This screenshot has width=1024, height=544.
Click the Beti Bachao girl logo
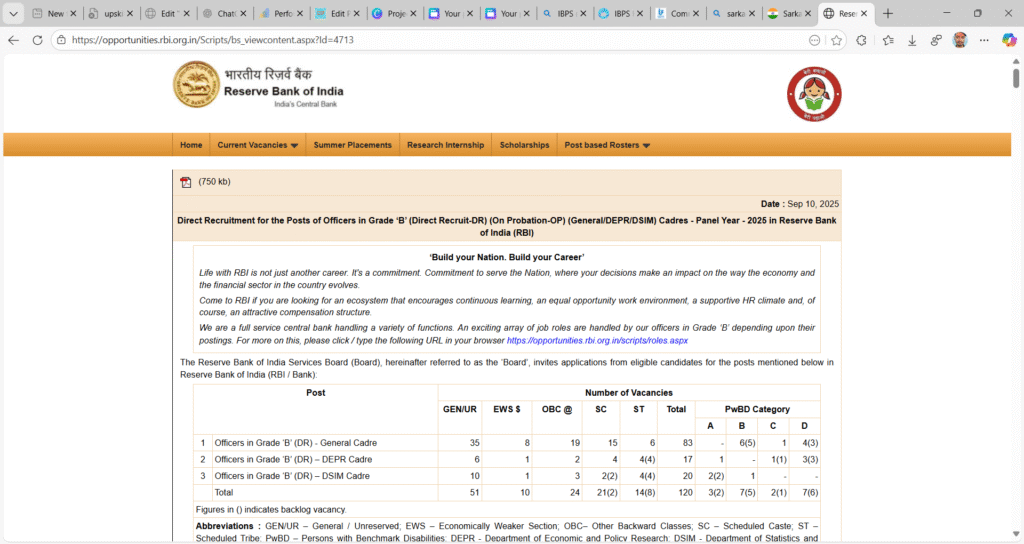coord(814,95)
